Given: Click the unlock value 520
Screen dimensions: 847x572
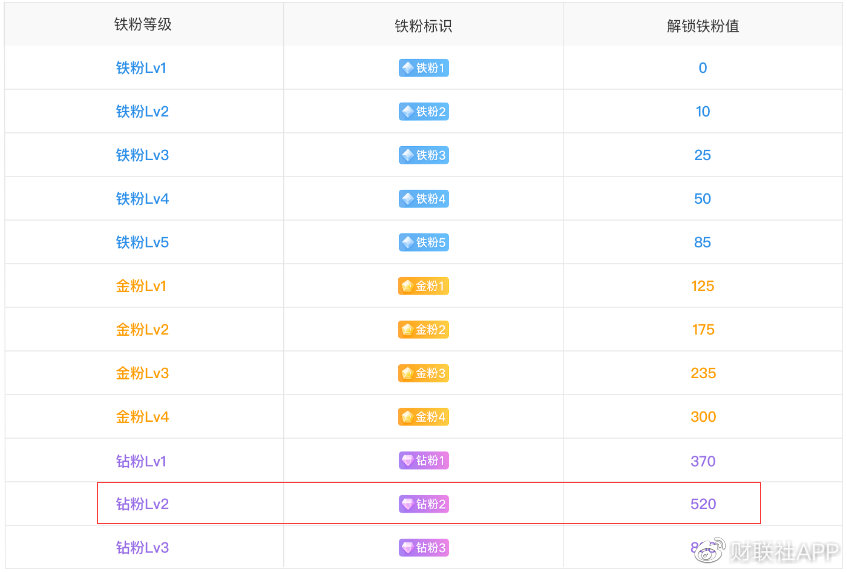Looking at the screenshot, I should pyautogui.click(x=703, y=504).
